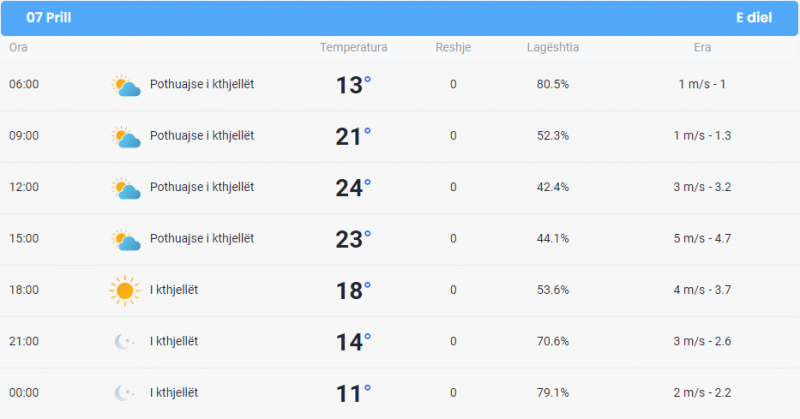The image size is (800, 419).
Task: Click the partly cloudy icon at 09:00
Action: click(x=126, y=137)
